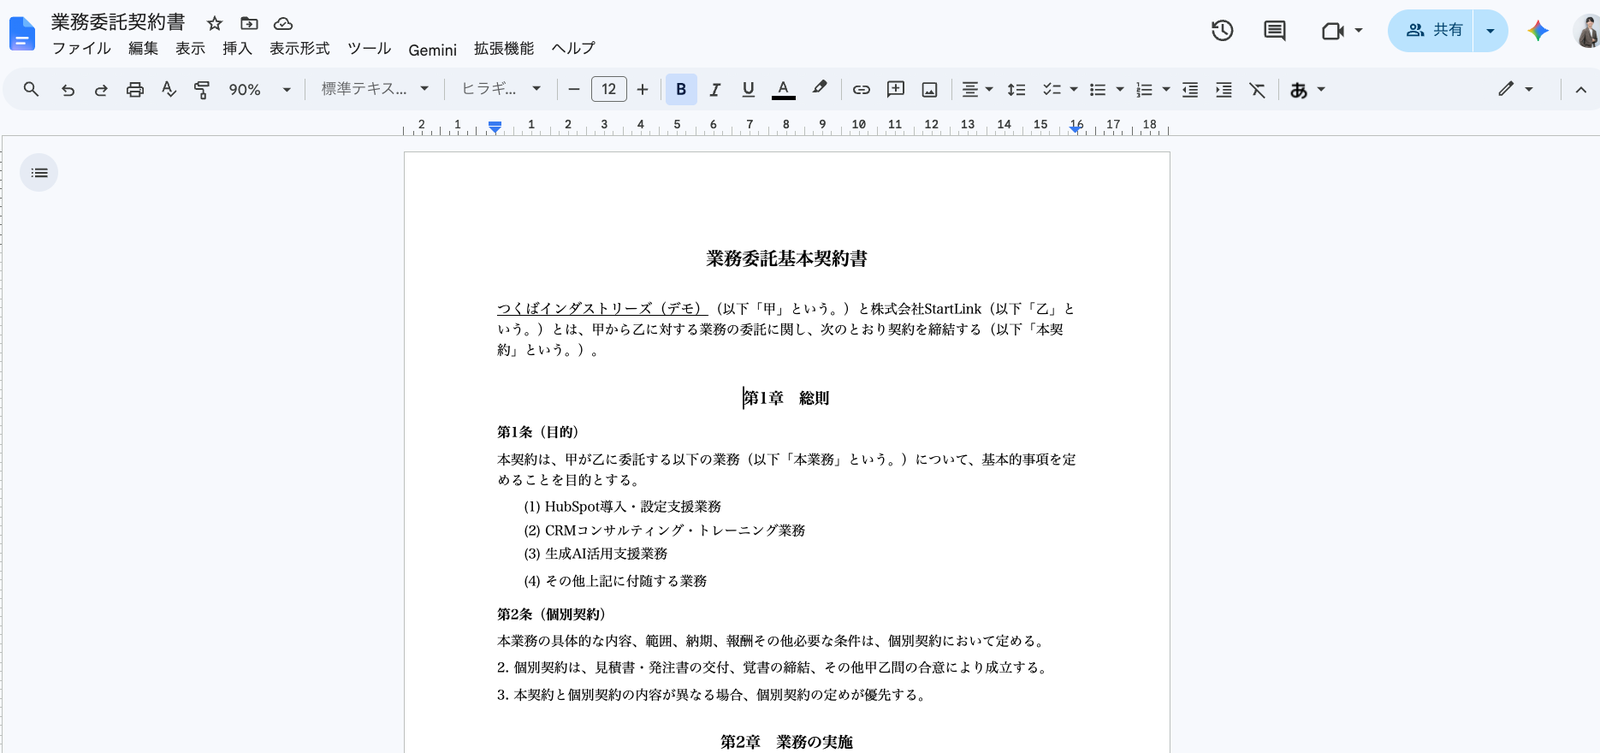Open the checklist options arrow
Viewport: 1600px width, 753px height.
[x=1074, y=89]
